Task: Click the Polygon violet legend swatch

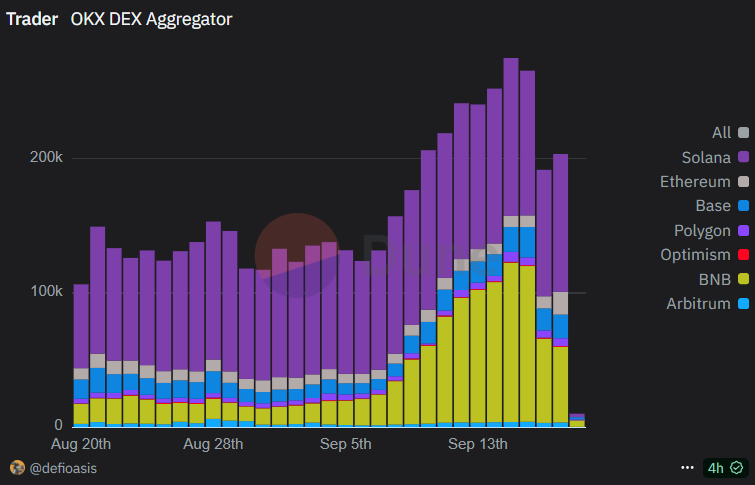Action: (743, 230)
